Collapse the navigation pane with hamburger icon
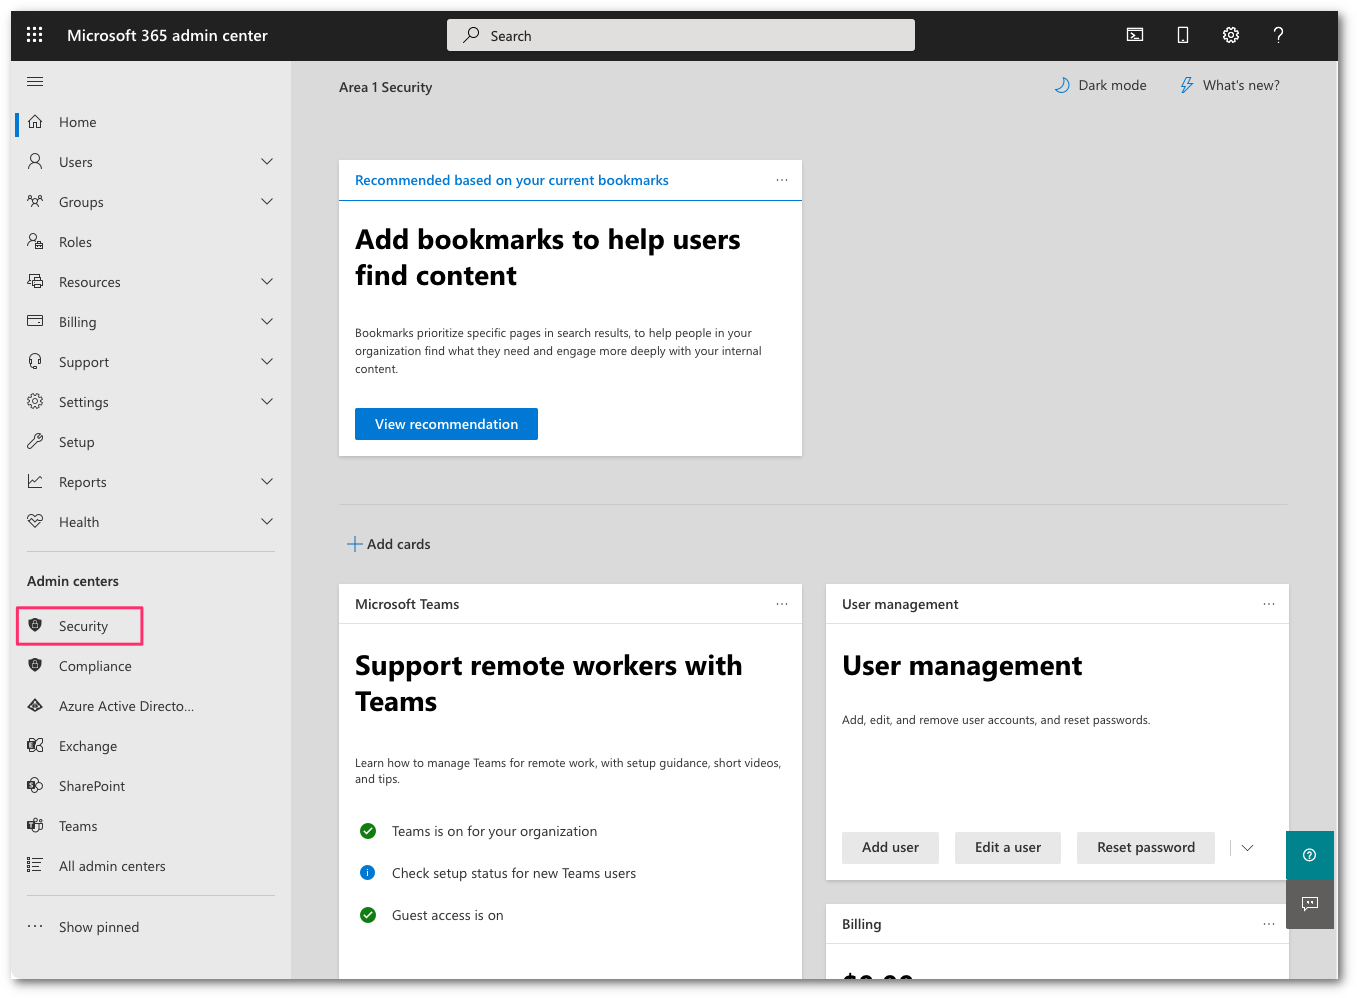This screenshot has width=1357, height=998. [x=35, y=81]
